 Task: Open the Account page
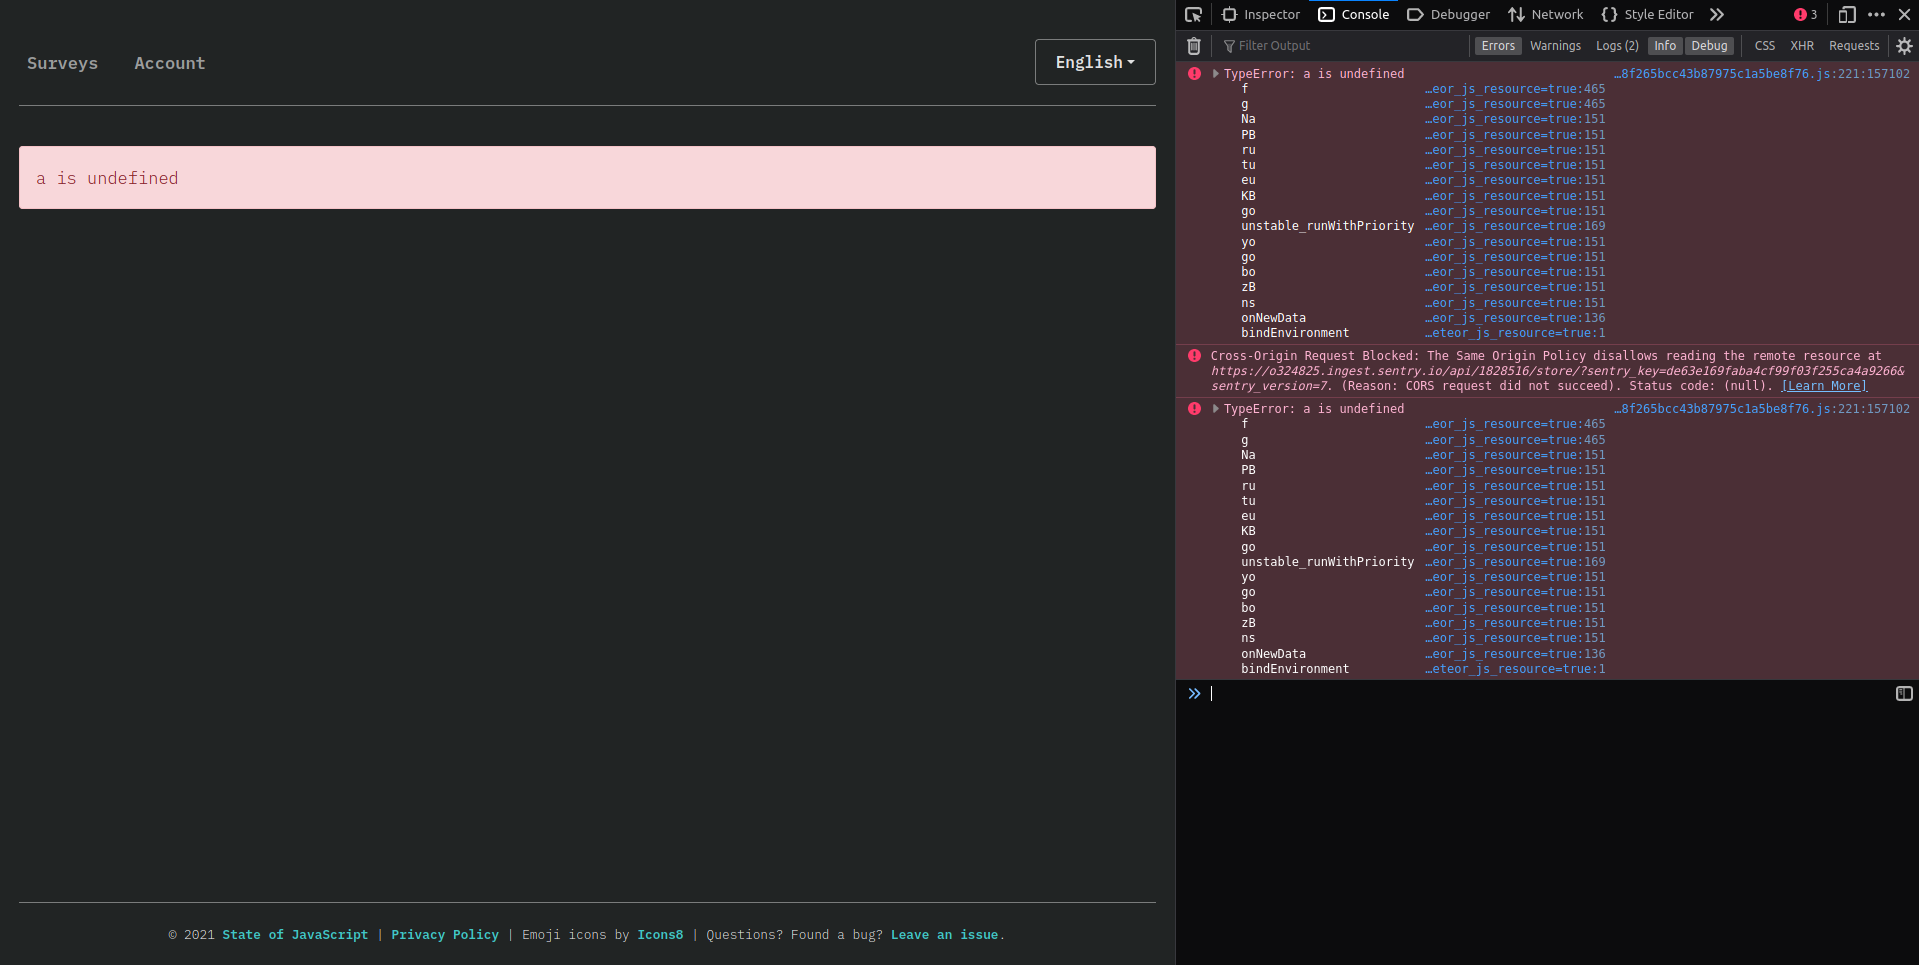[170, 63]
